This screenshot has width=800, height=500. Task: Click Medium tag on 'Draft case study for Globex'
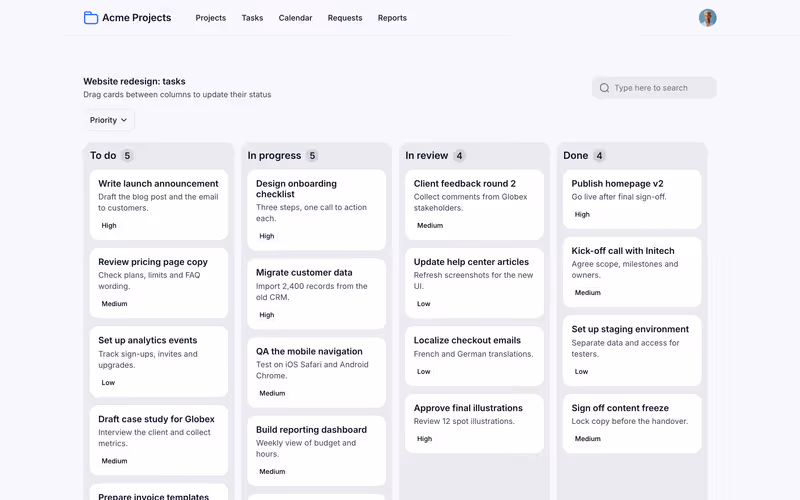[x=114, y=461]
